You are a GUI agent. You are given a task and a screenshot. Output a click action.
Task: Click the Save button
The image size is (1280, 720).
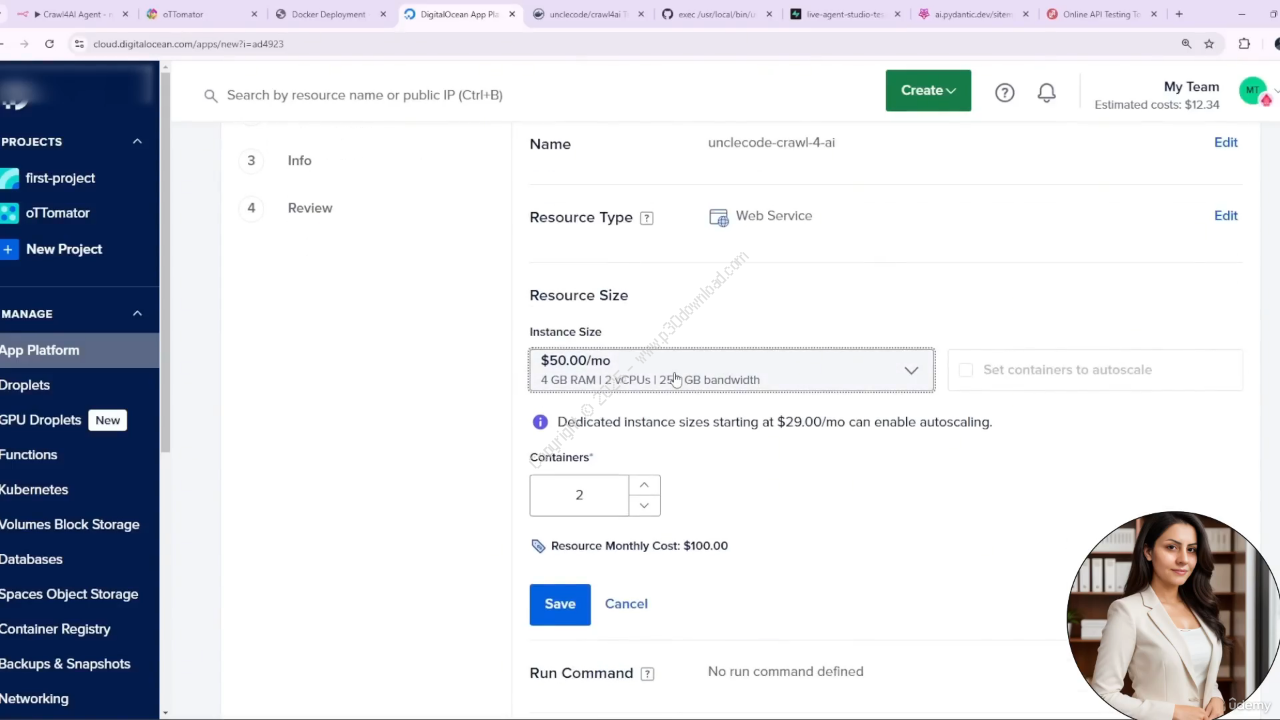tap(560, 604)
